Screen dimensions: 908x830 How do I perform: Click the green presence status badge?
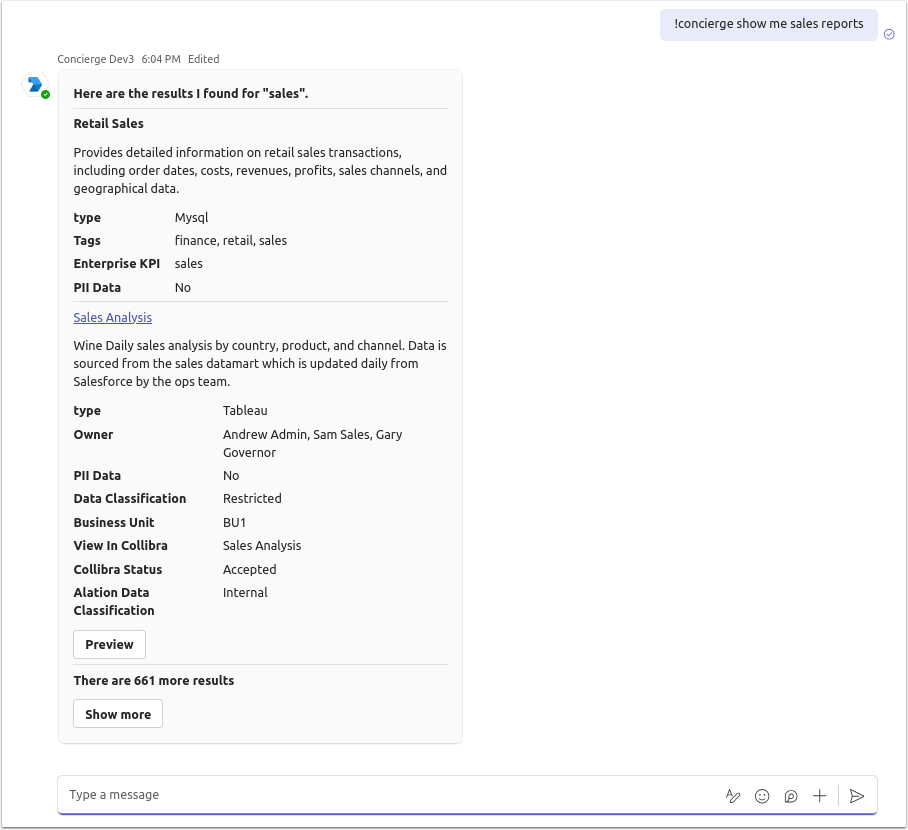46,94
